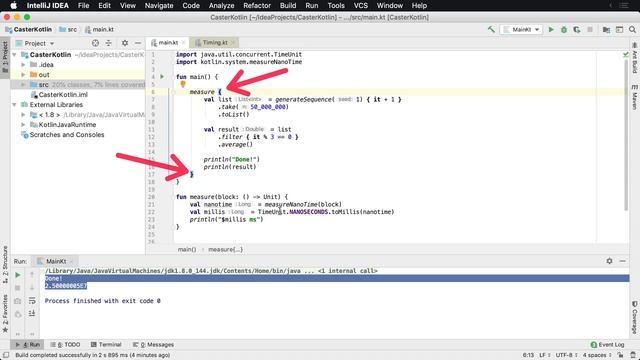Open Project Structure from toolbar

click(606, 29)
